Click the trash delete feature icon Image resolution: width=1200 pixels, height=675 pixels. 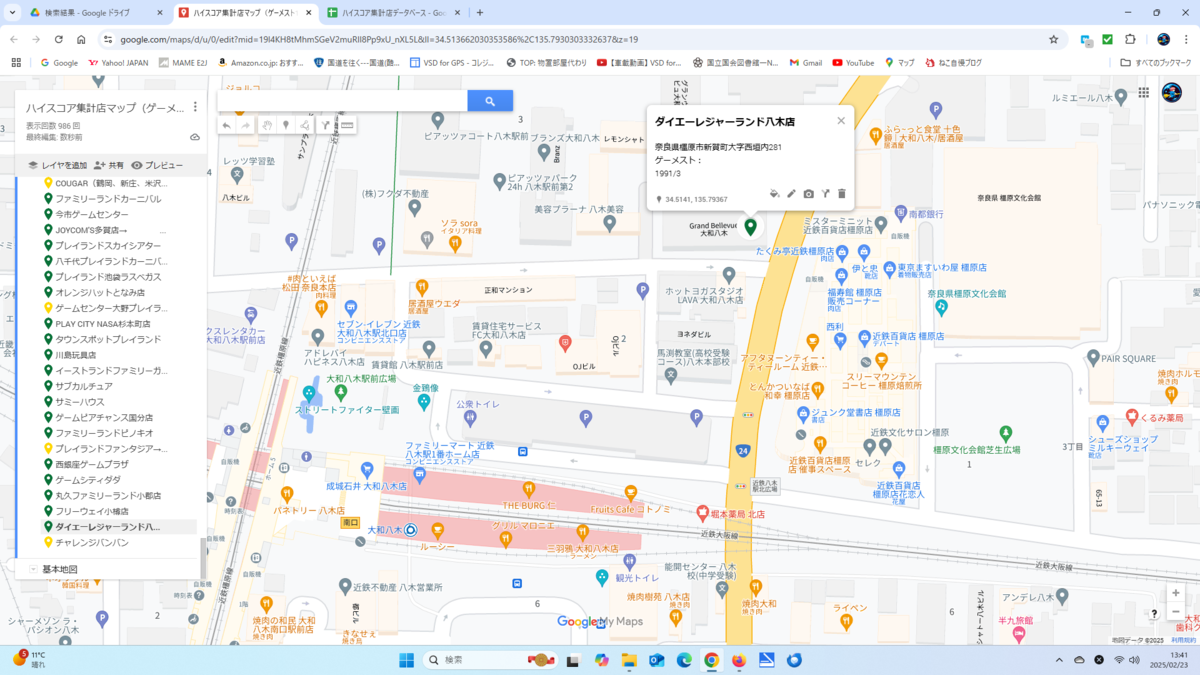click(x=842, y=194)
